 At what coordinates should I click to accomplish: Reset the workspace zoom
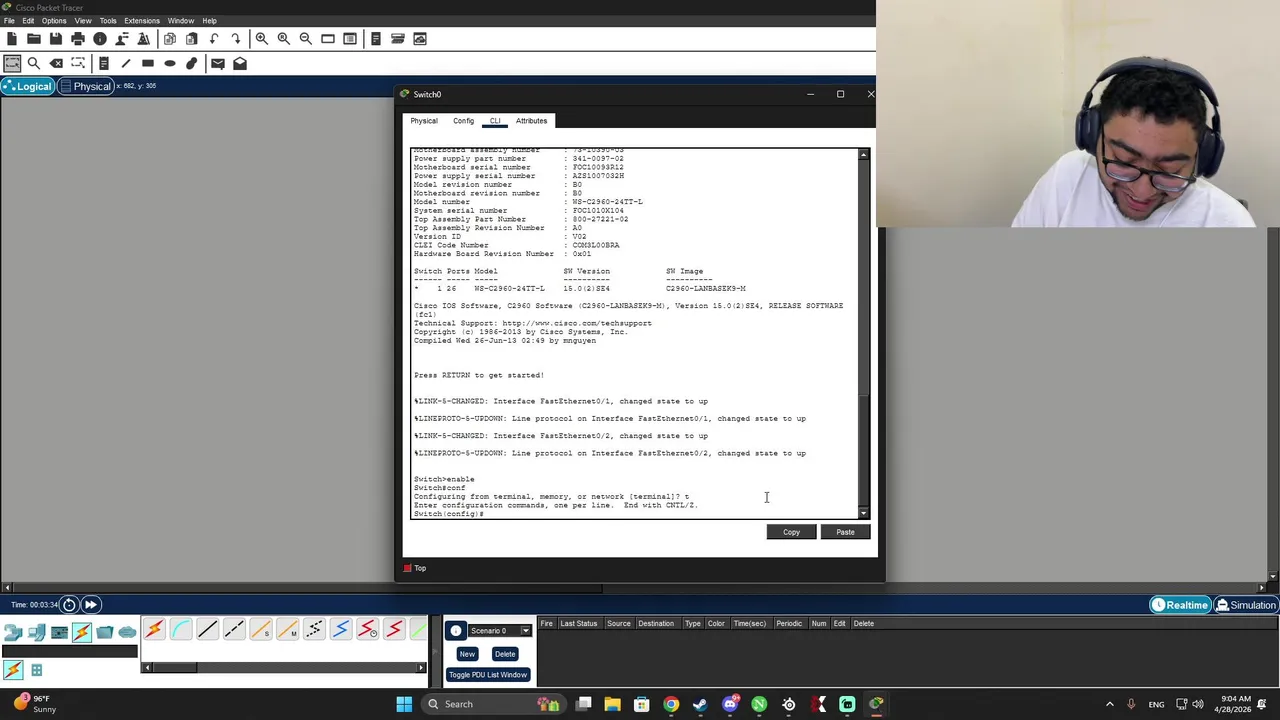[283, 39]
